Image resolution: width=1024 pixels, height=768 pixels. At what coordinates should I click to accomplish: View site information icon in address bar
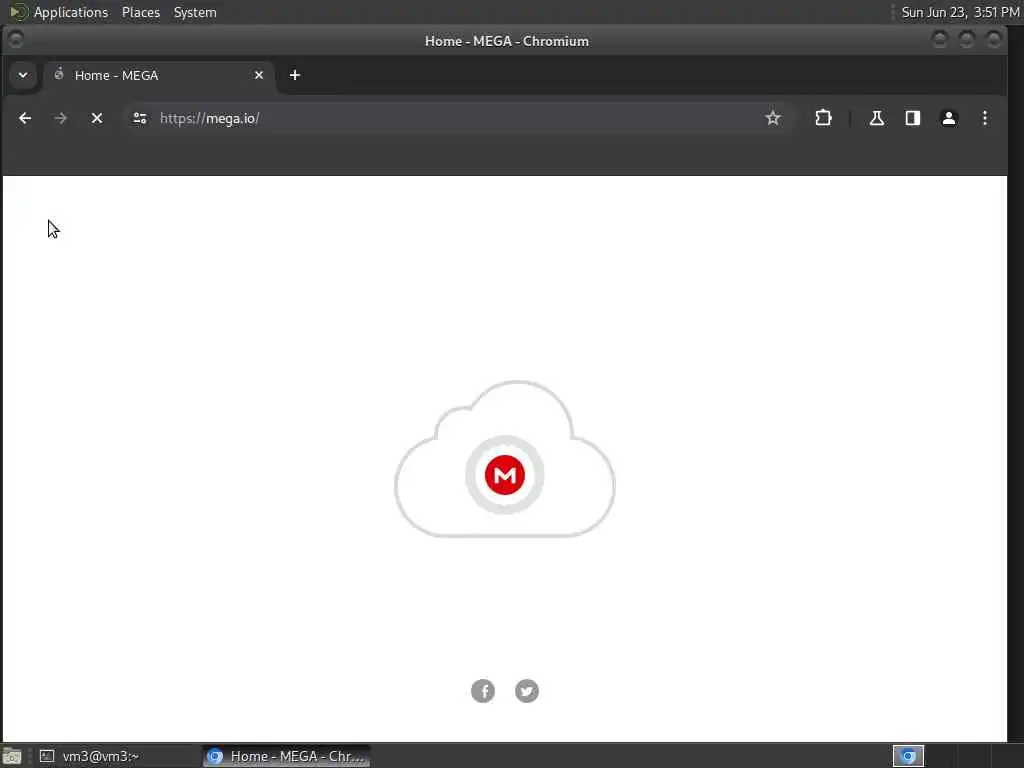[140, 118]
